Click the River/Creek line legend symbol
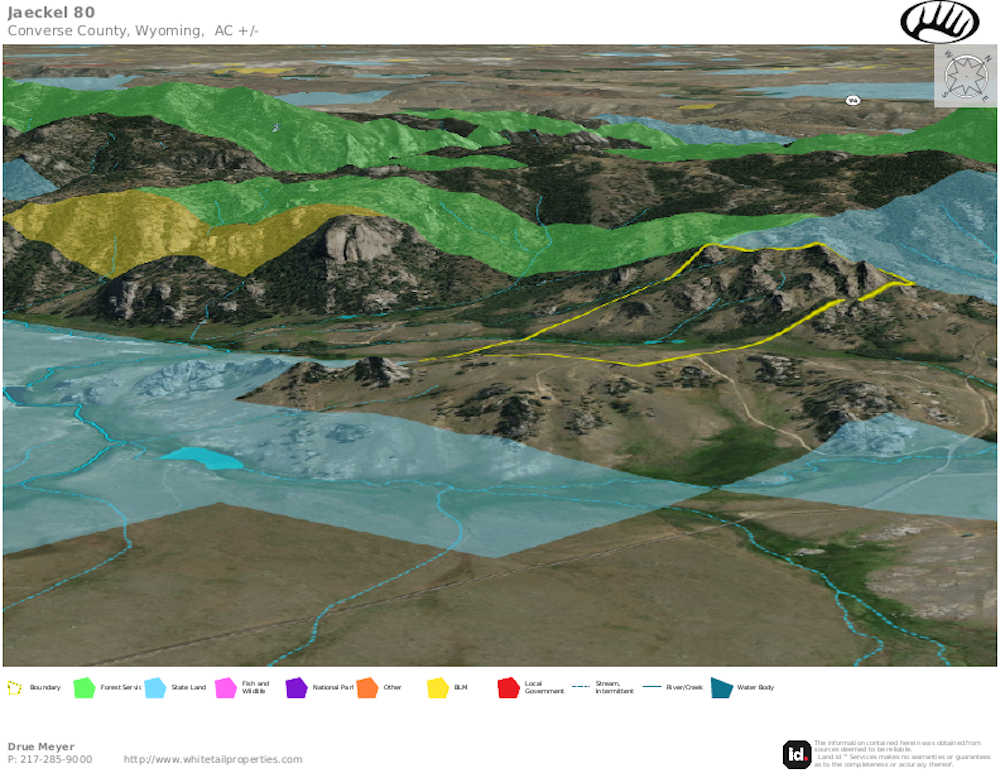1000x773 pixels. coord(651,688)
